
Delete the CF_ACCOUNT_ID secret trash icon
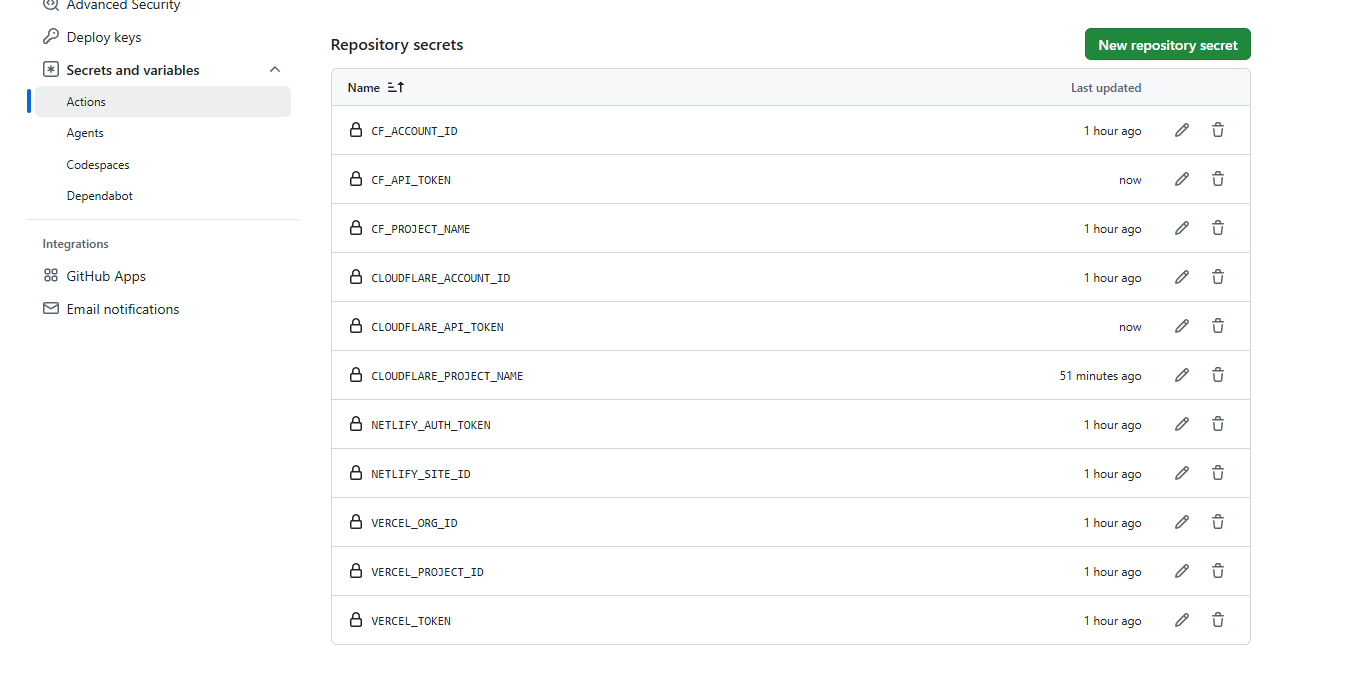point(1218,130)
